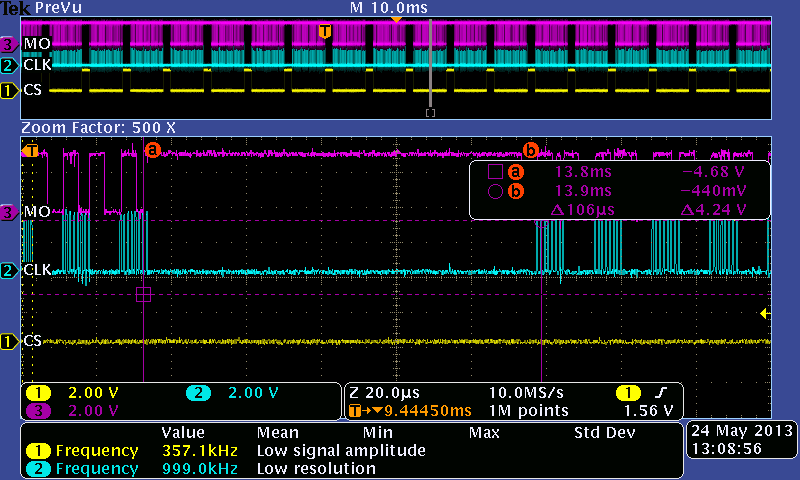800x480 pixels.
Task: Click orange trigger T marker in overview
Action: 324,31
